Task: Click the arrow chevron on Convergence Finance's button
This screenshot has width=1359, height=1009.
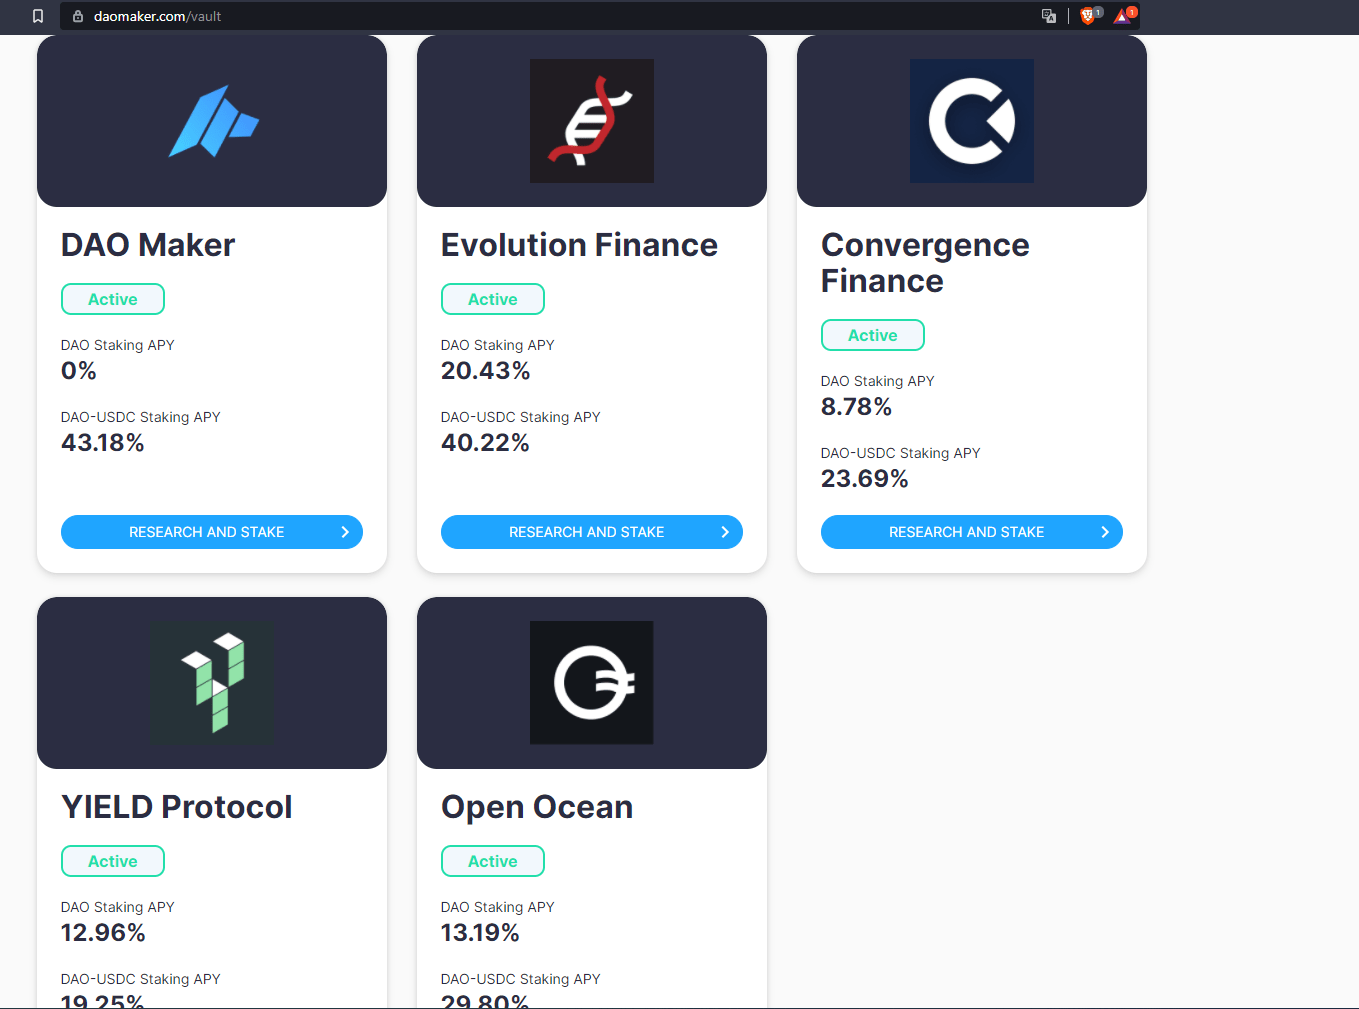Action: 1105,532
